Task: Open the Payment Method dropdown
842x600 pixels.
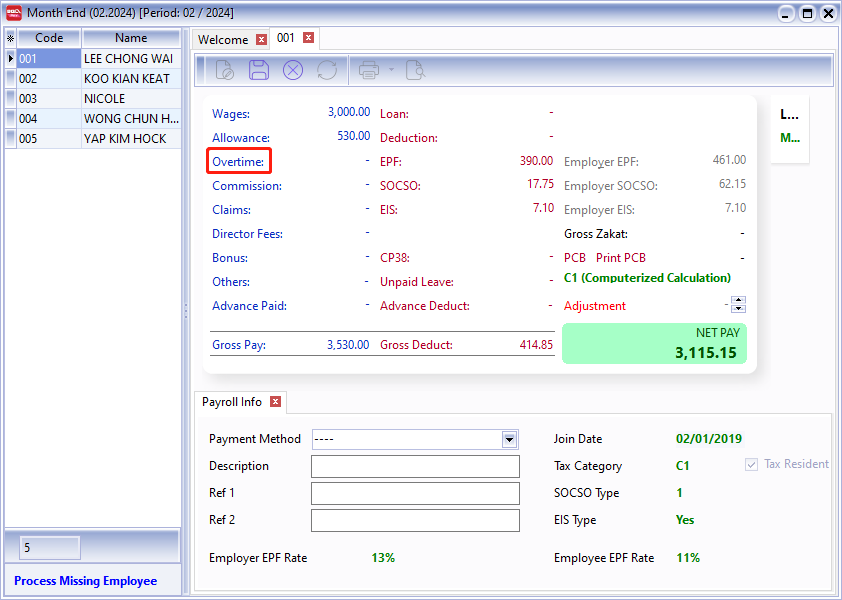Action: click(510, 439)
